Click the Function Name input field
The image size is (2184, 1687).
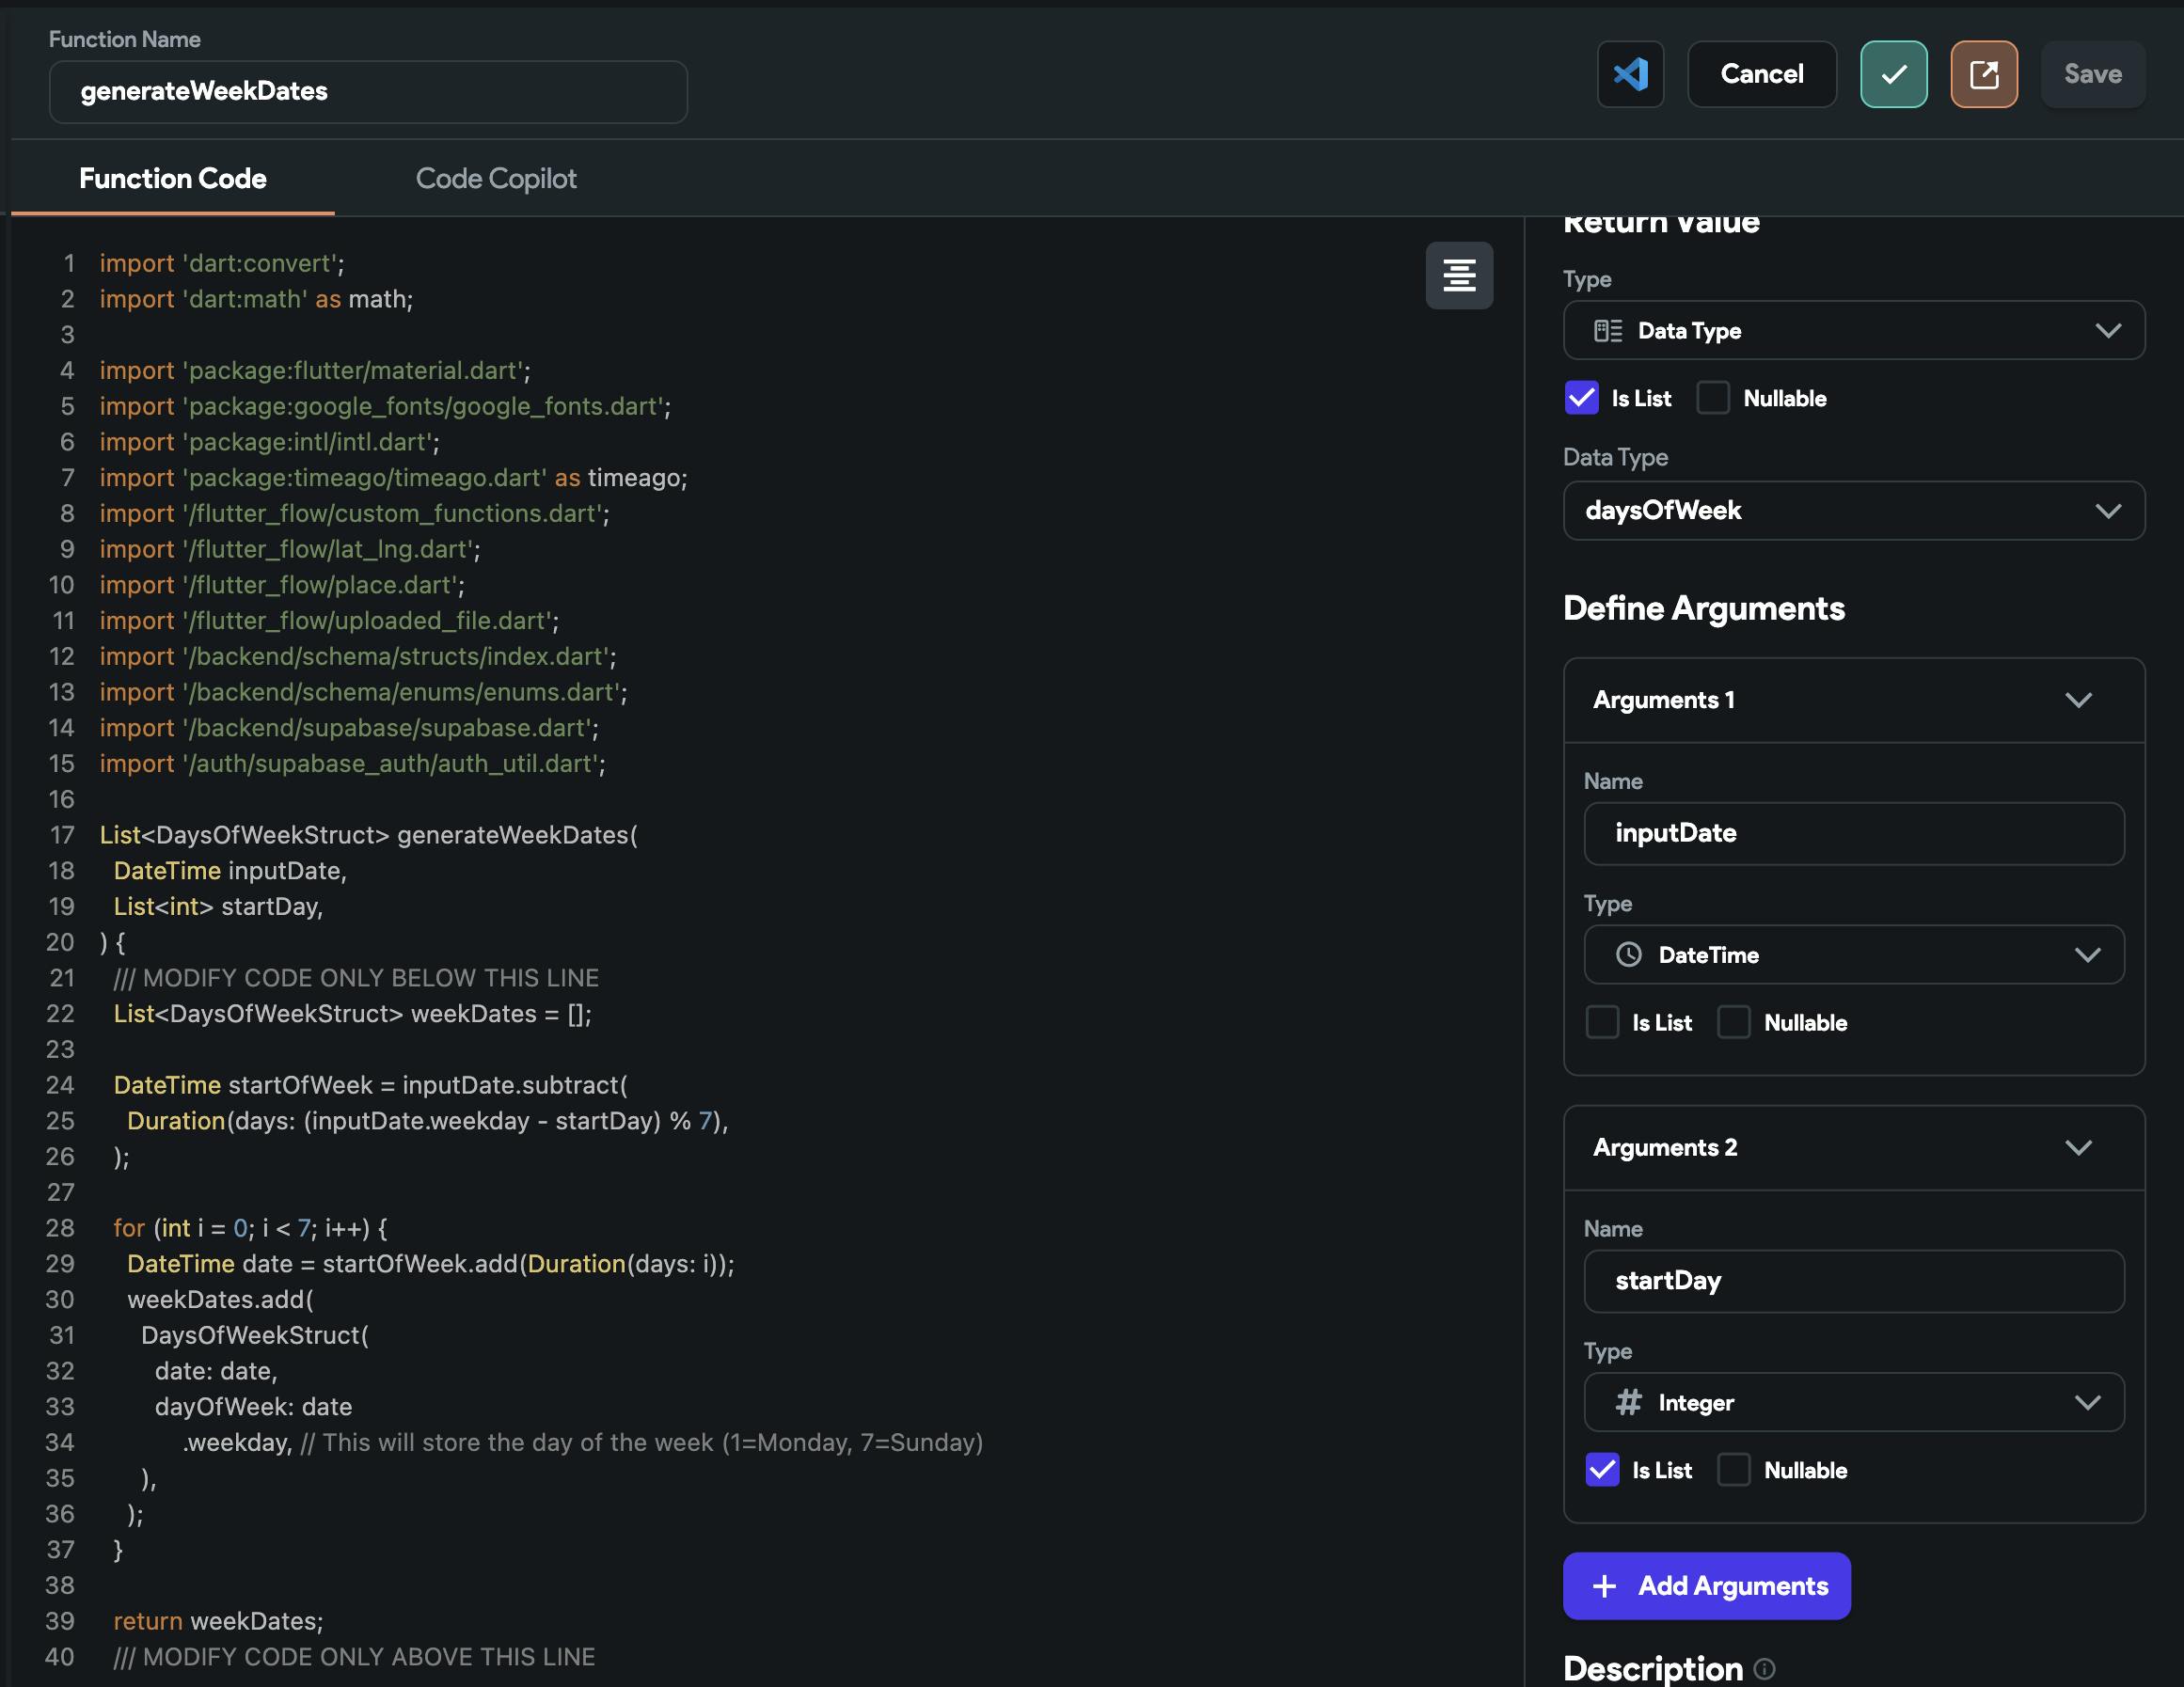click(368, 92)
